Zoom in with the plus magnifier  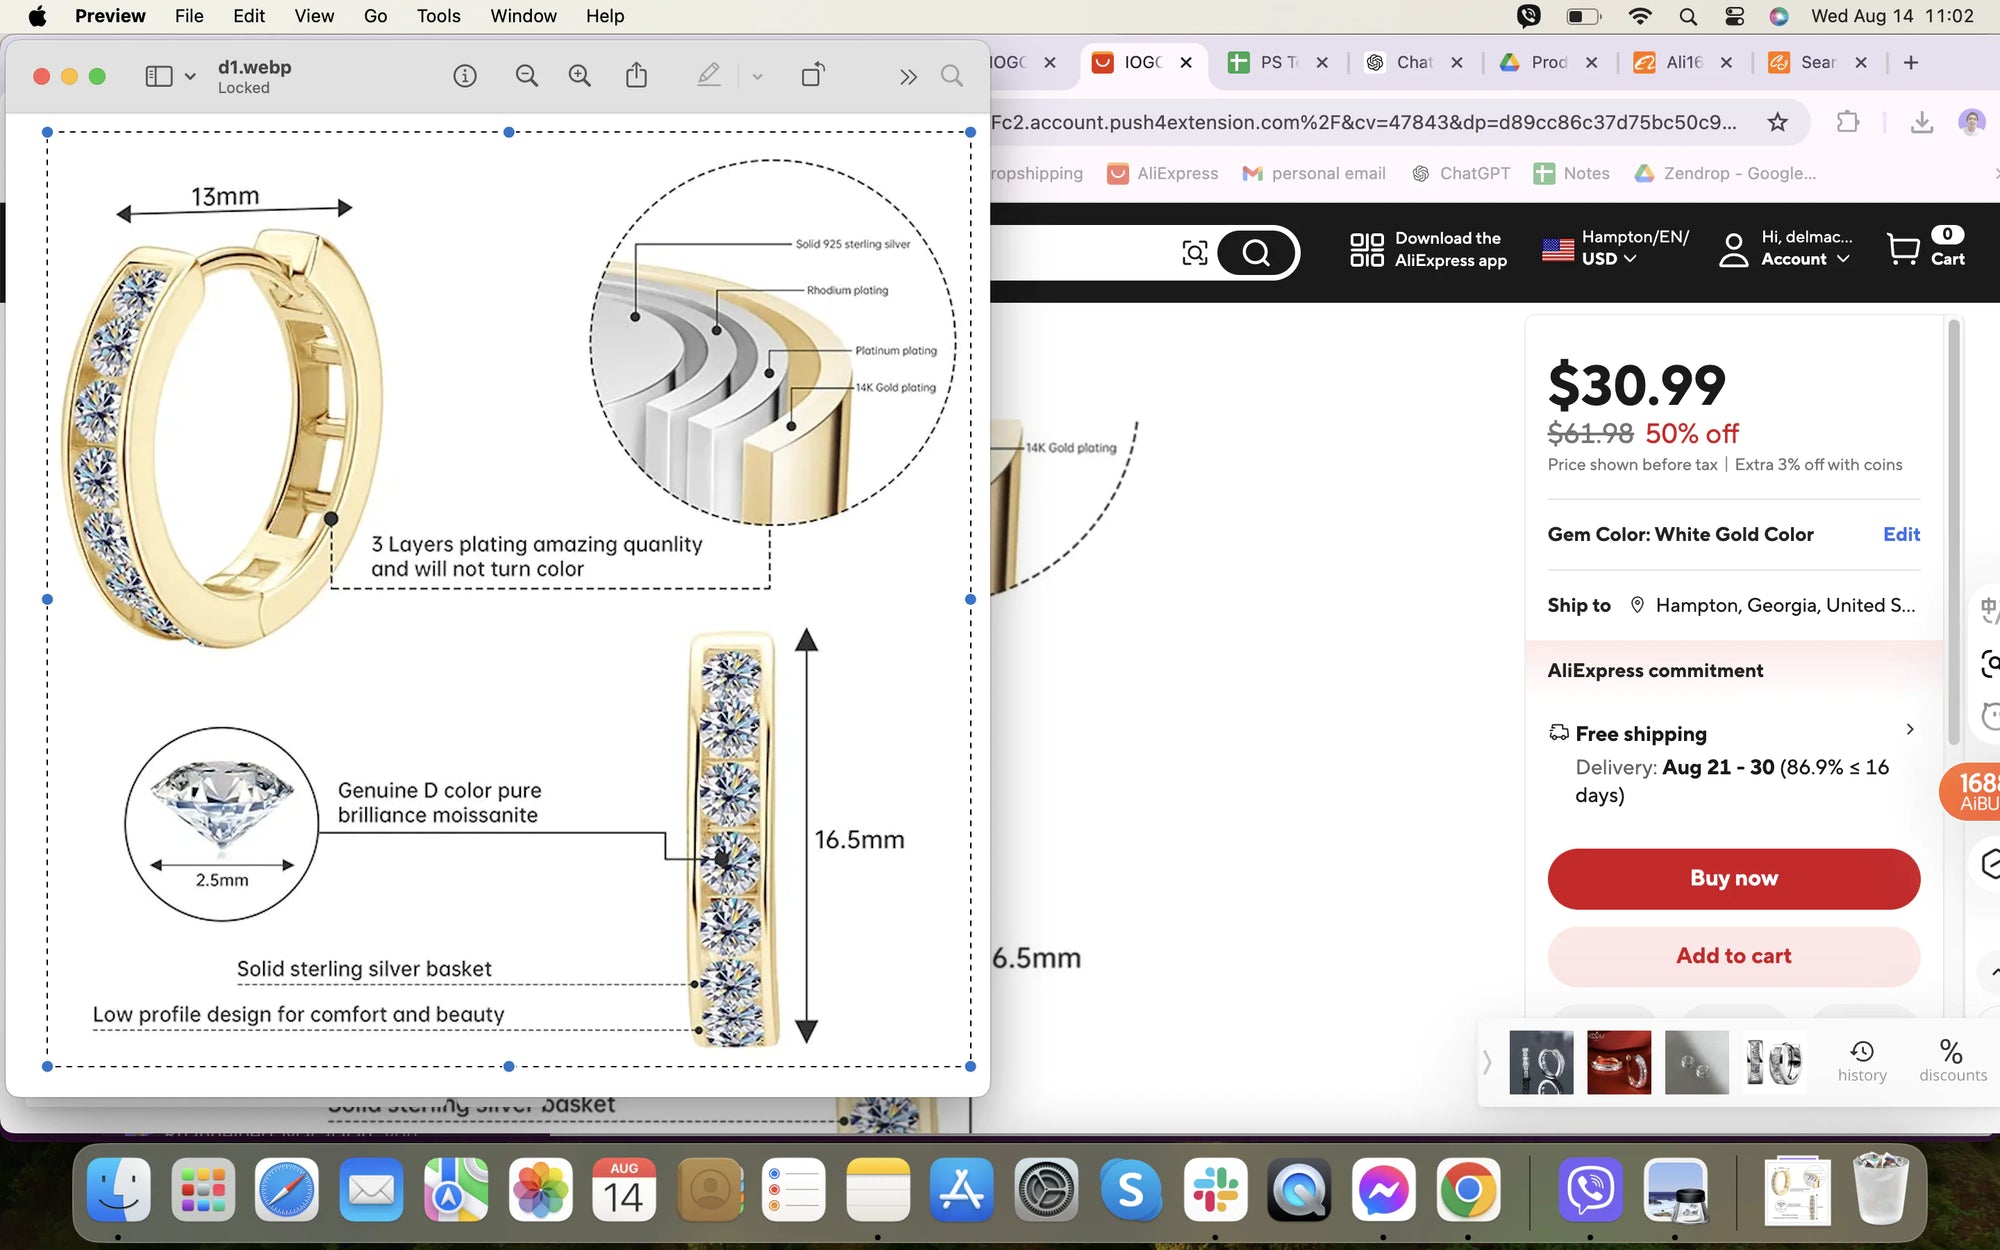coord(579,76)
